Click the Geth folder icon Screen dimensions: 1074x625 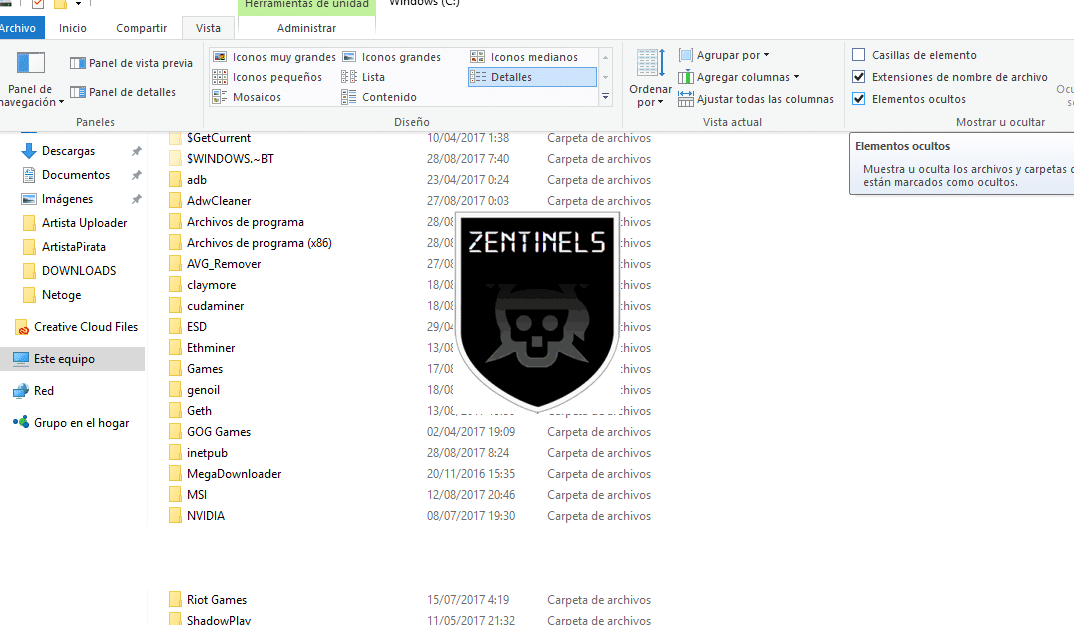click(175, 411)
